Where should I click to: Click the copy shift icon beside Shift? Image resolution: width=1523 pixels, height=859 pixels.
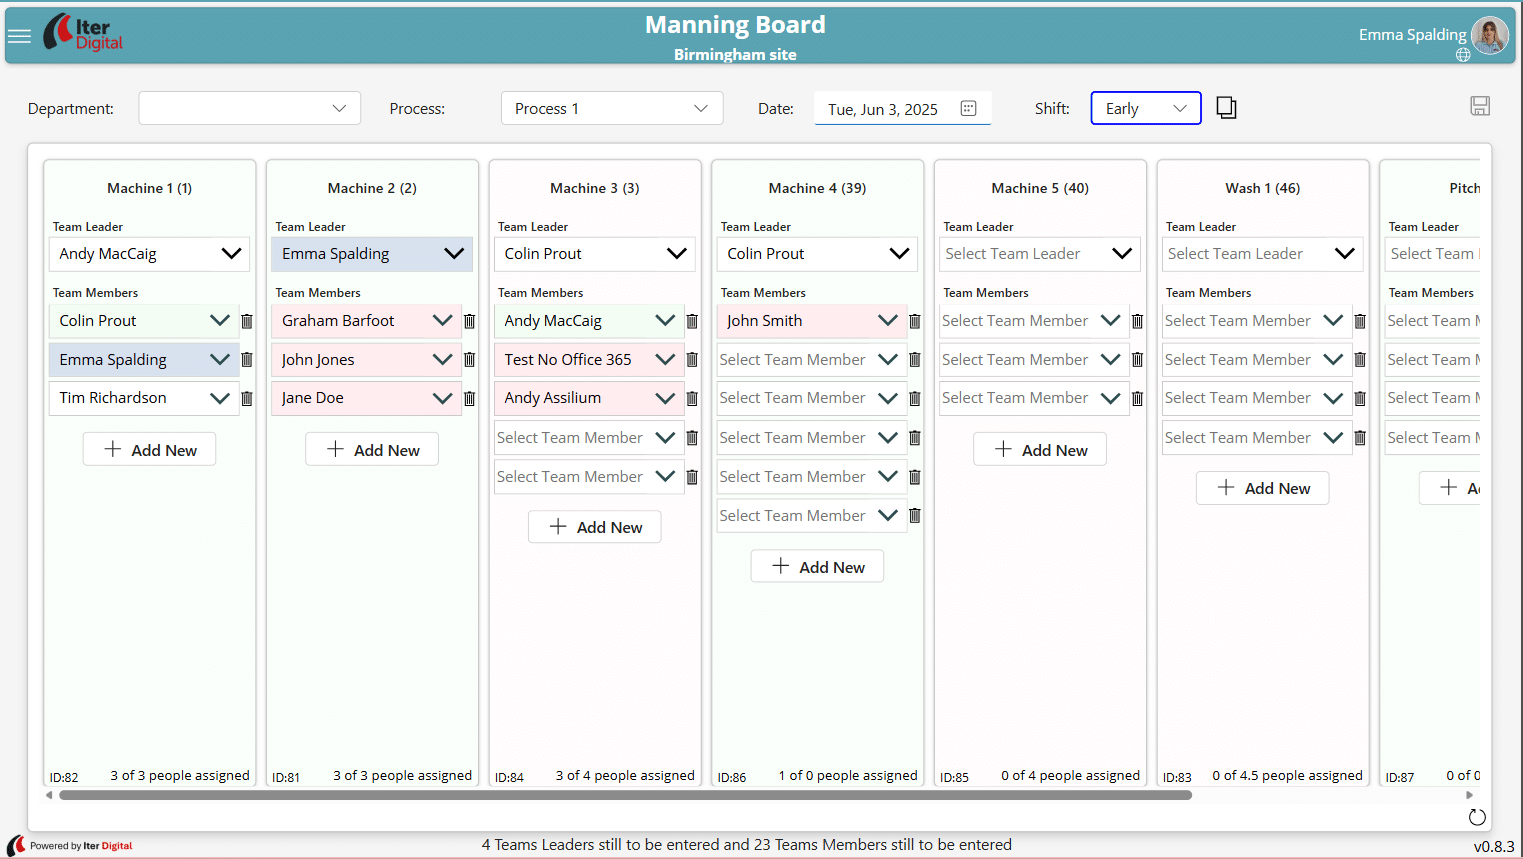1226,108
